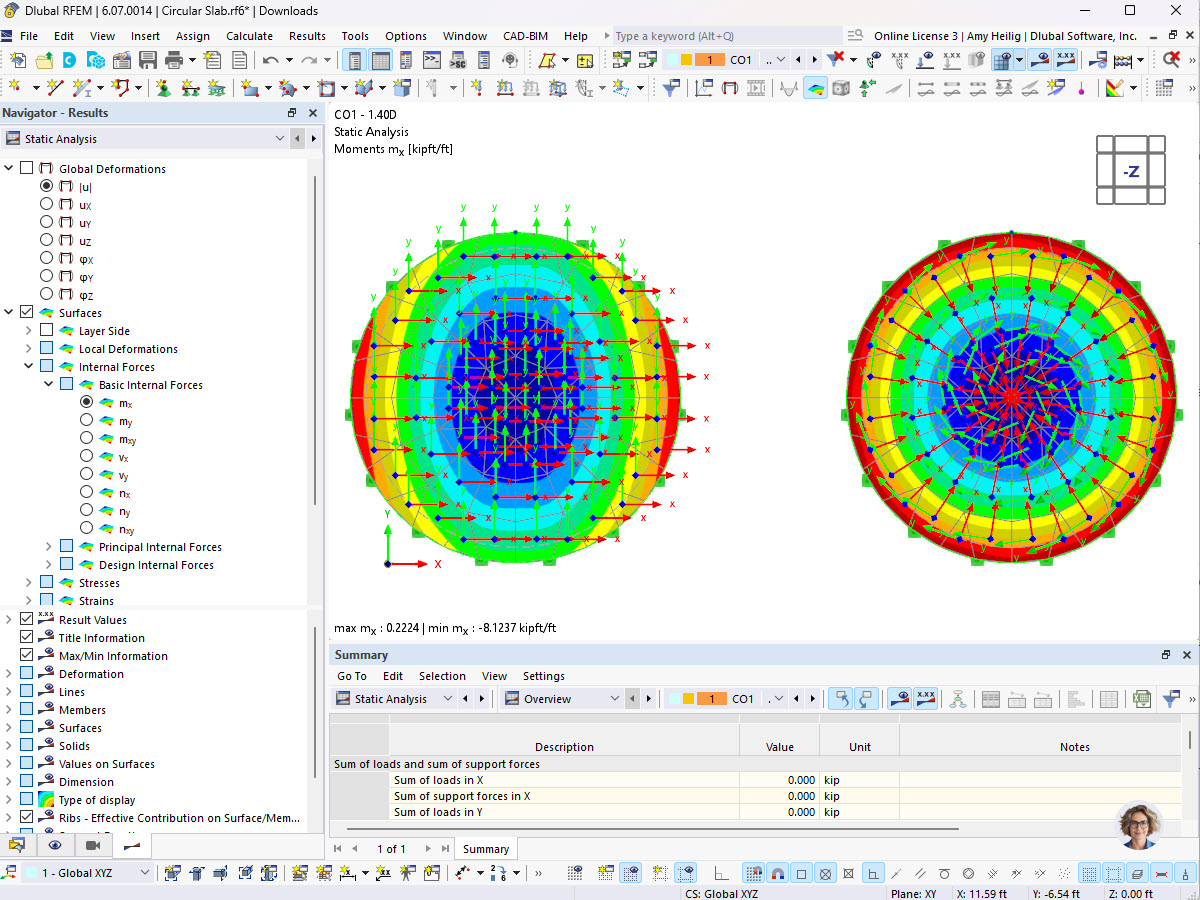Toggle the Tables panel toolbar icon

click(x=381, y=60)
